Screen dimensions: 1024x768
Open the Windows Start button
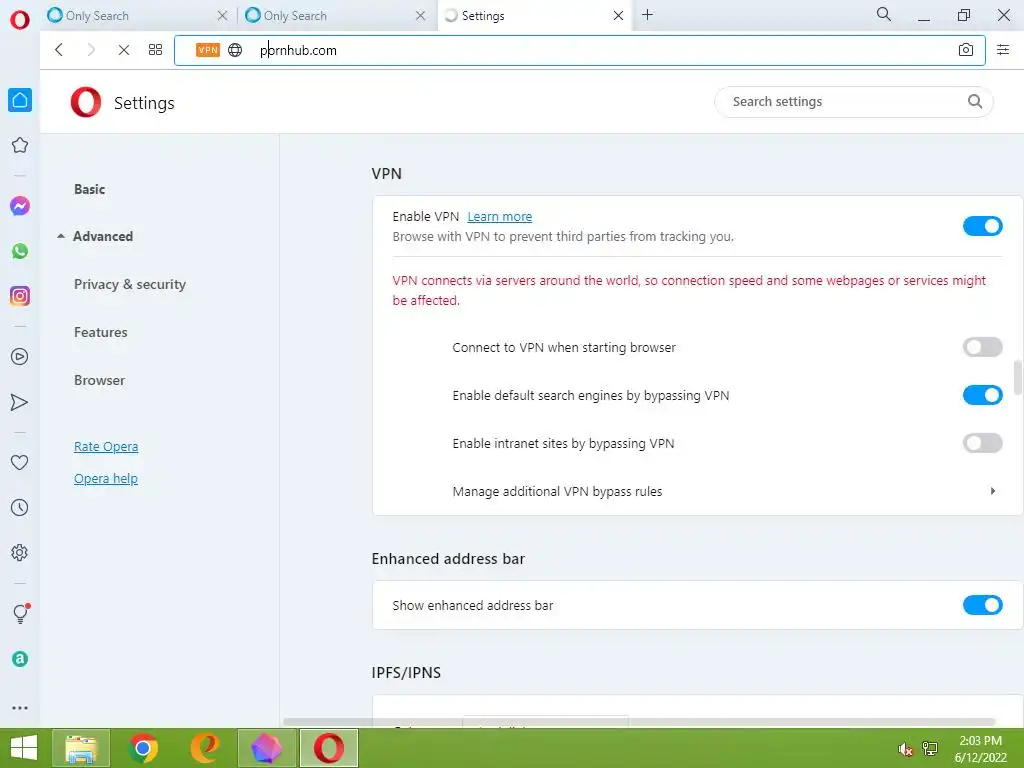[x=23, y=748]
